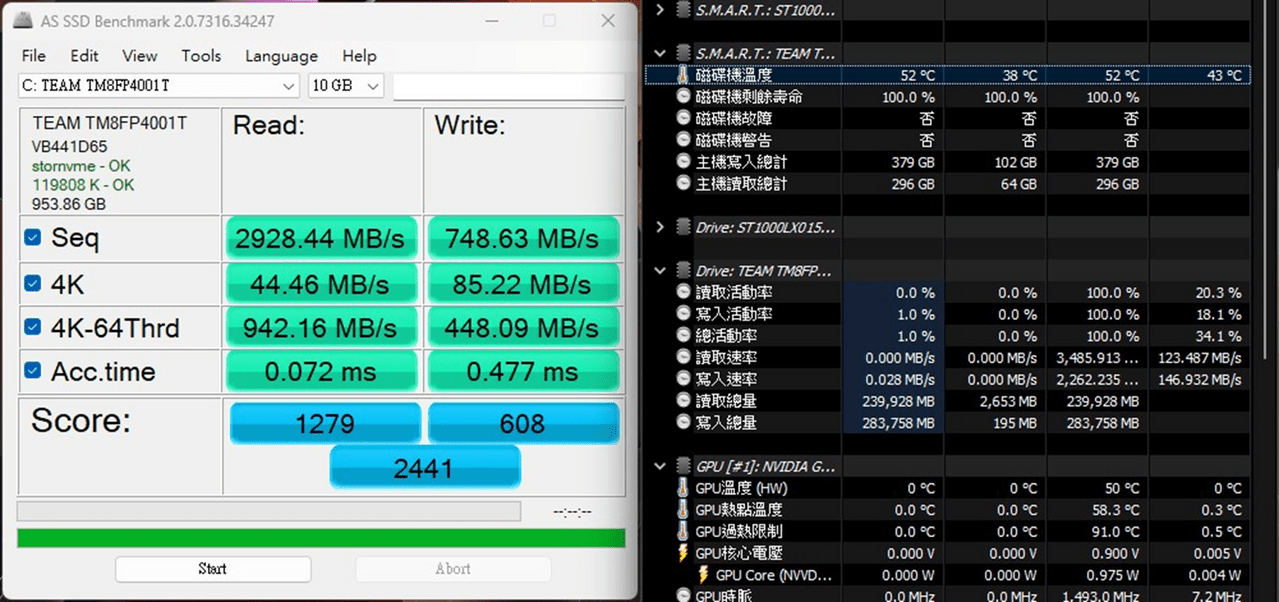Click the Acc.time read value 0.072 ms
This screenshot has width=1279, height=602.
pos(320,372)
